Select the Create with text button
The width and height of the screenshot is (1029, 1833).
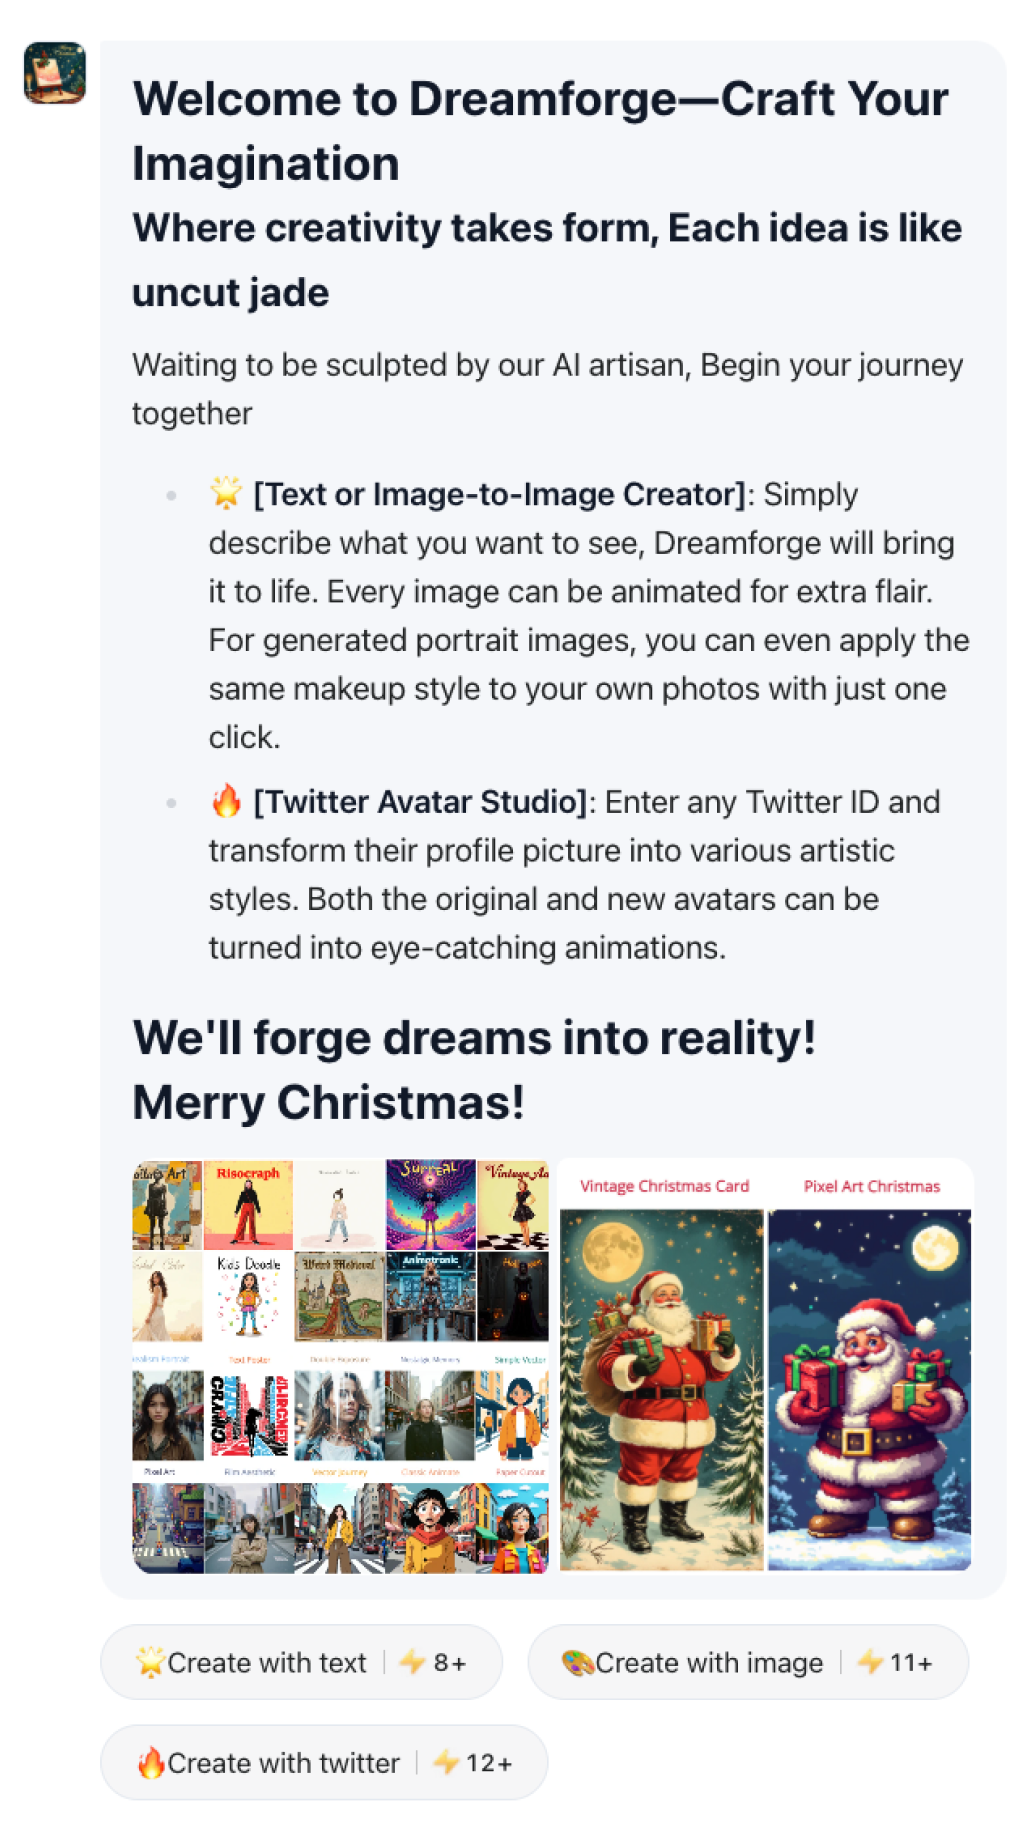[301, 1662]
